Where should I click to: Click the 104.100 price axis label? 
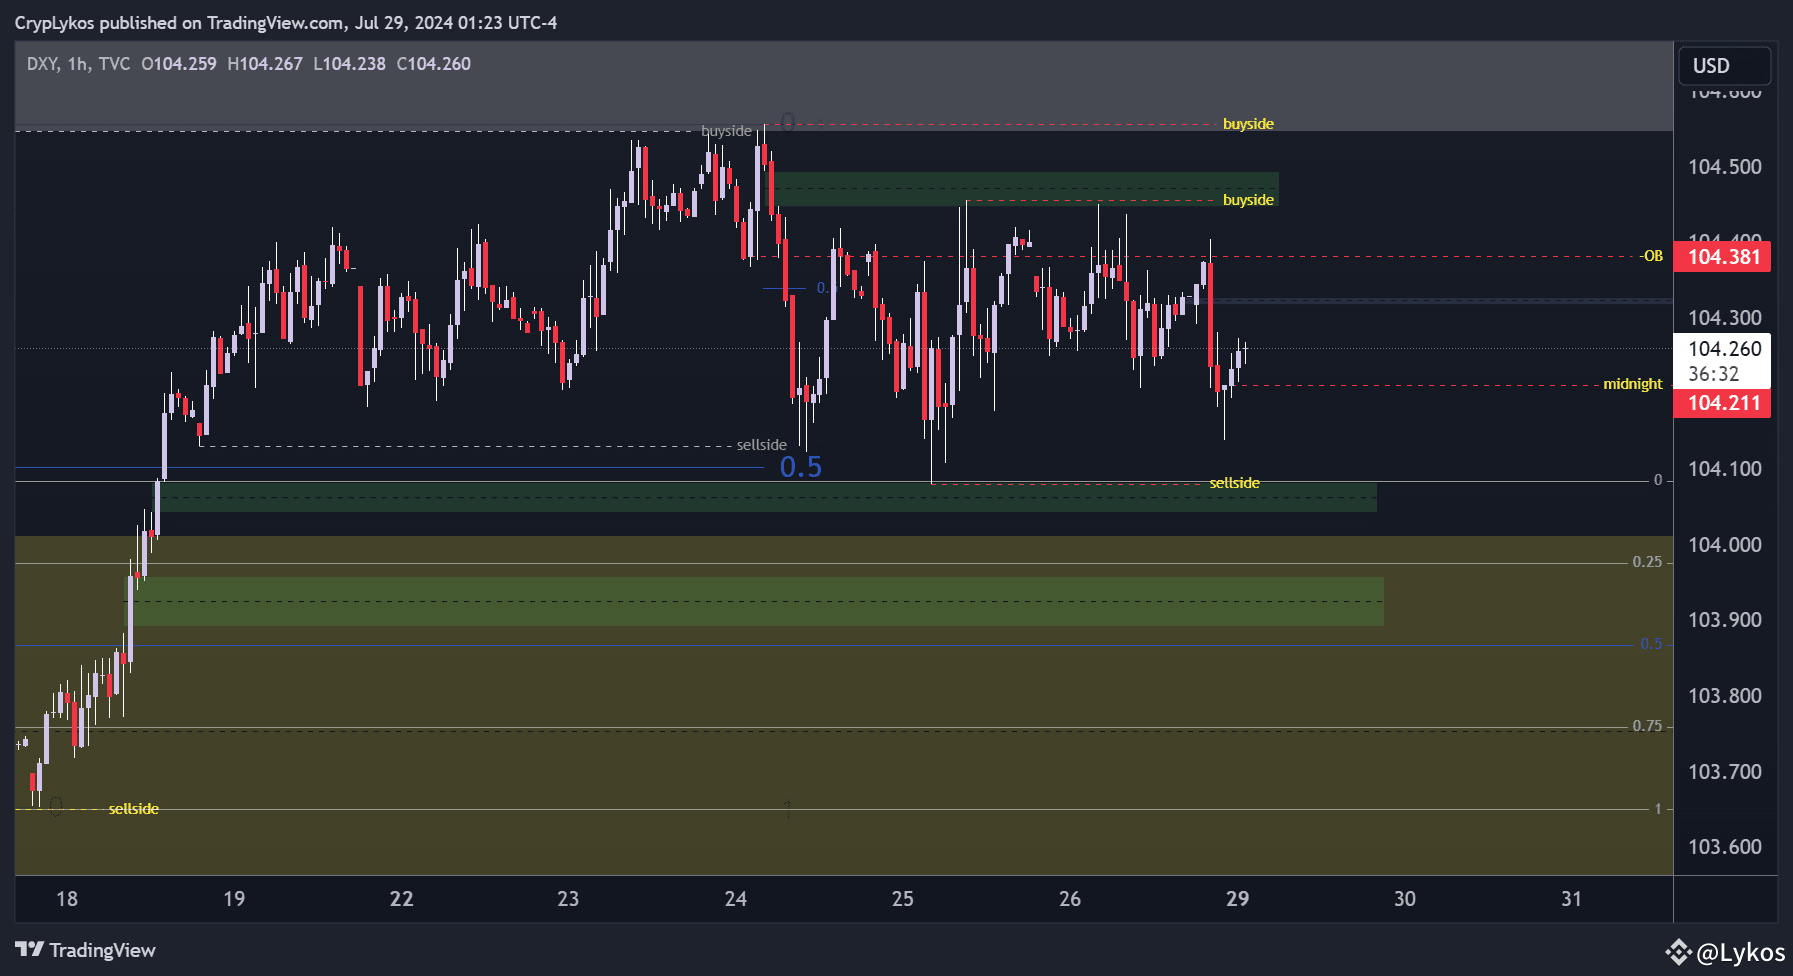pyautogui.click(x=1725, y=469)
